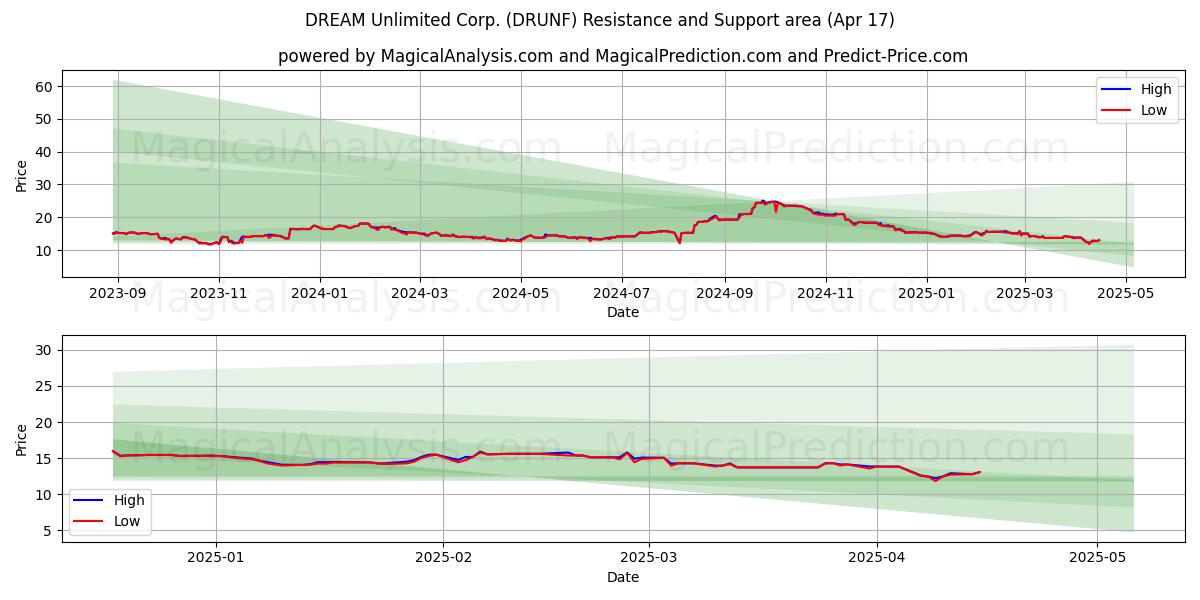Click the '2025-04' x-axis label on the bottom chart
The height and width of the screenshot is (600, 1200).
pos(877,559)
